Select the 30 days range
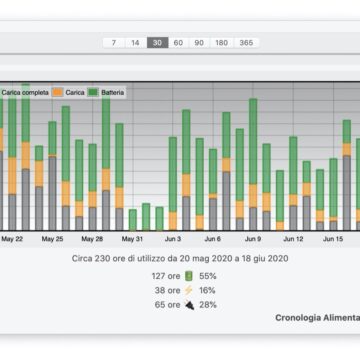The height and width of the screenshot is (360, 360). [x=157, y=43]
